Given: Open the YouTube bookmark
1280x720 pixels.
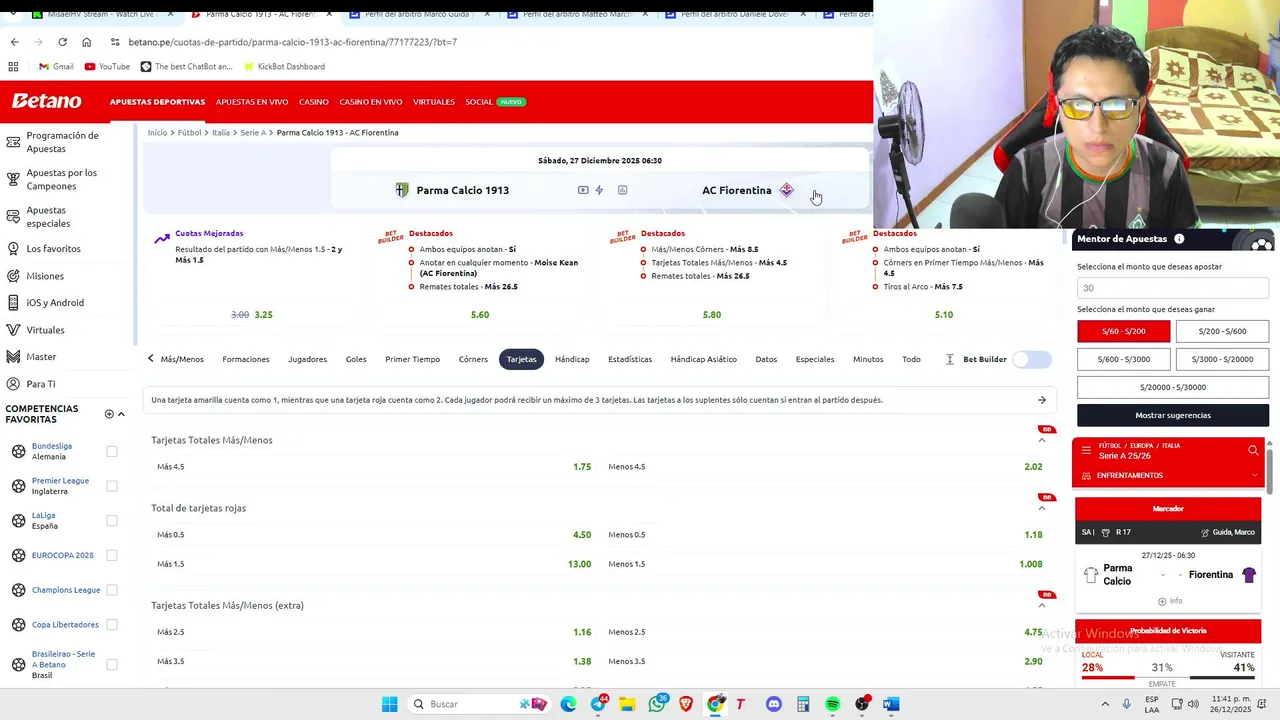Looking at the screenshot, I should [x=107, y=67].
